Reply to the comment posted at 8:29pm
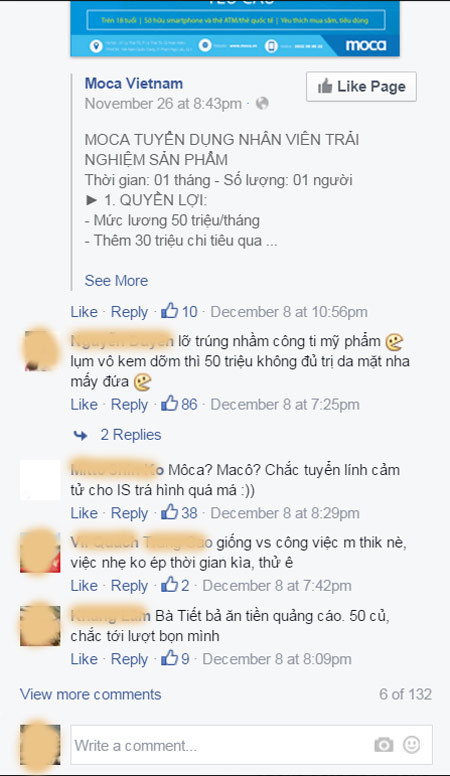The width and height of the screenshot is (450, 776). click(x=129, y=513)
